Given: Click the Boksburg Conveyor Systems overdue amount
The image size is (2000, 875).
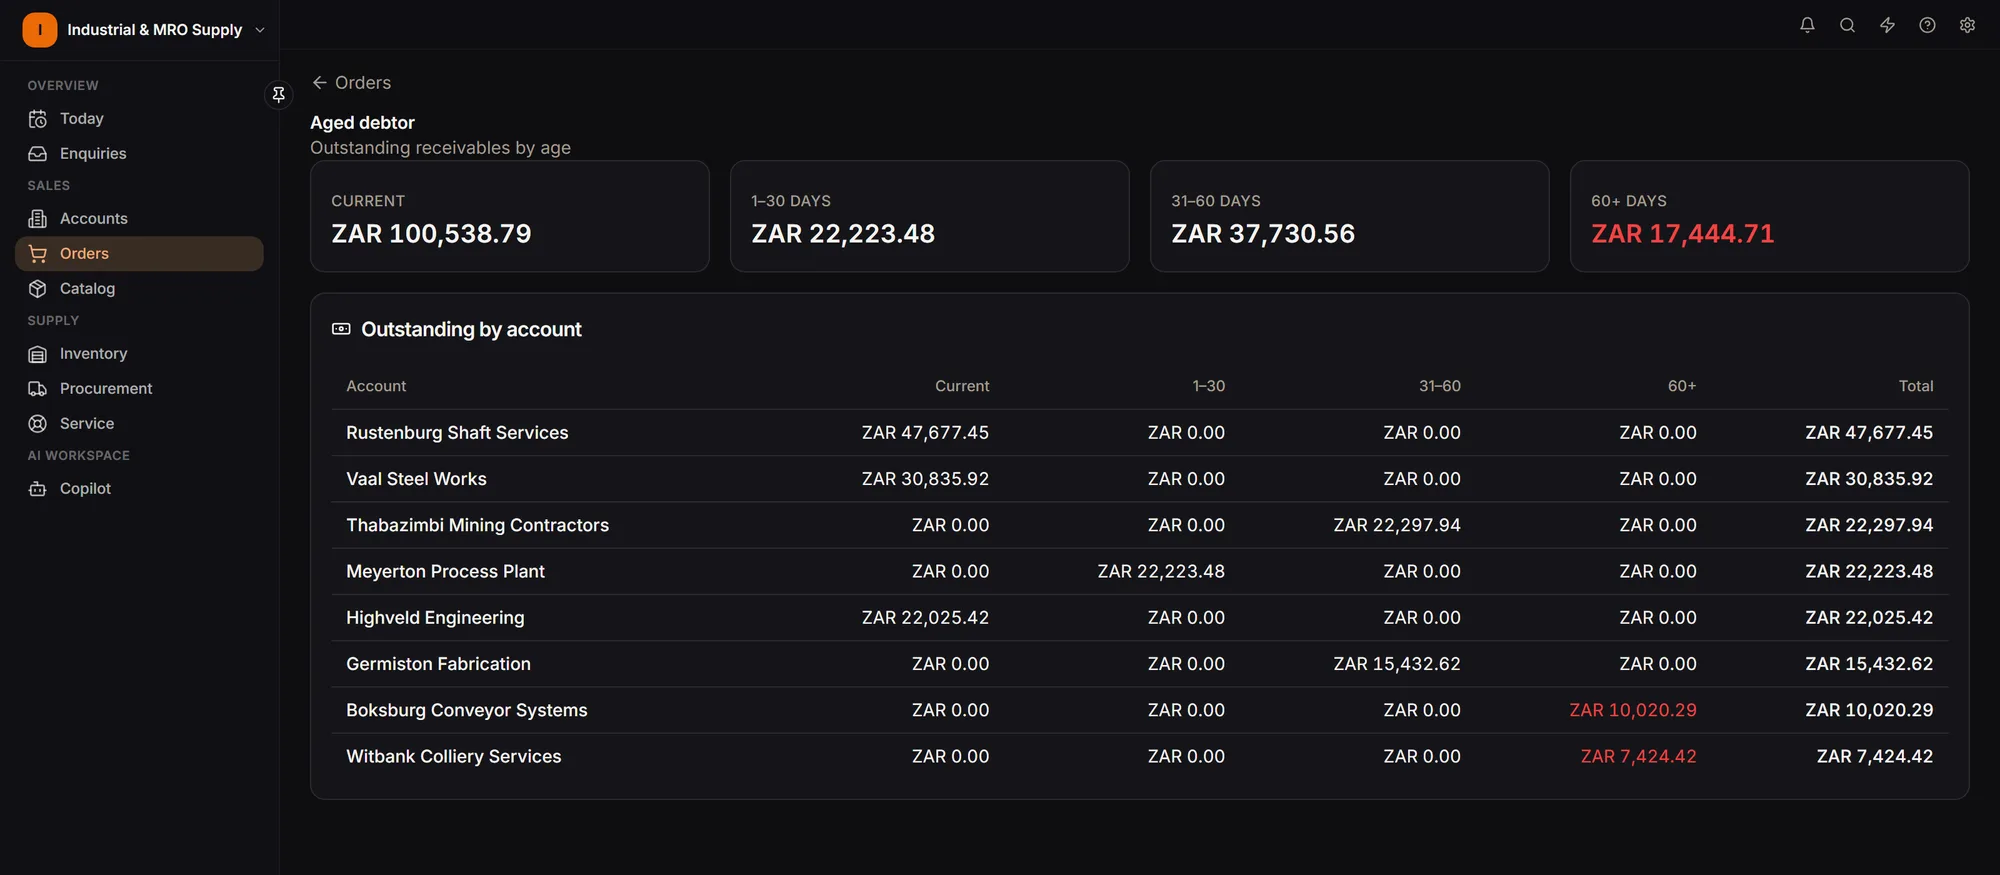Looking at the screenshot, I should pyautogui.click(x=1633, y=710).
